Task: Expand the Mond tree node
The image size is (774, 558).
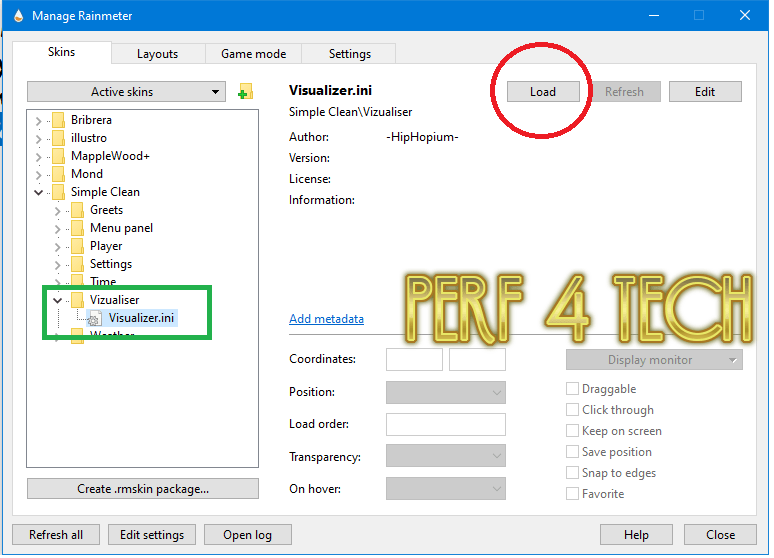Action: pos(39,175)
